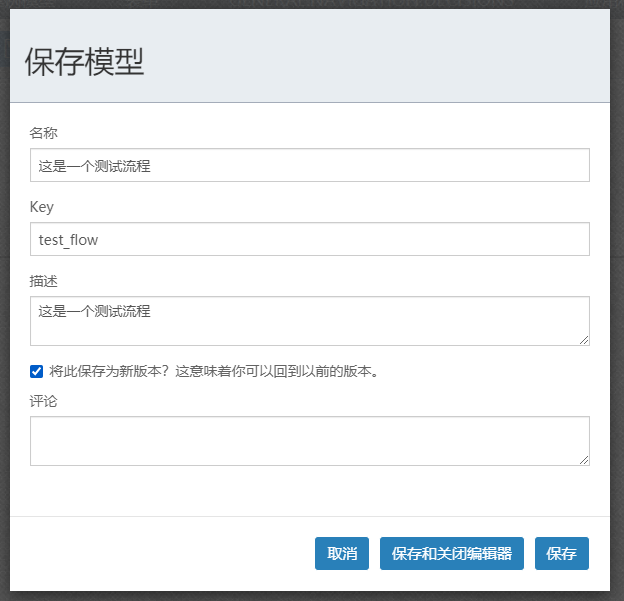Click the 评论 textarea resize handle
The image size is (624, 601).
[x=584, y=460]
